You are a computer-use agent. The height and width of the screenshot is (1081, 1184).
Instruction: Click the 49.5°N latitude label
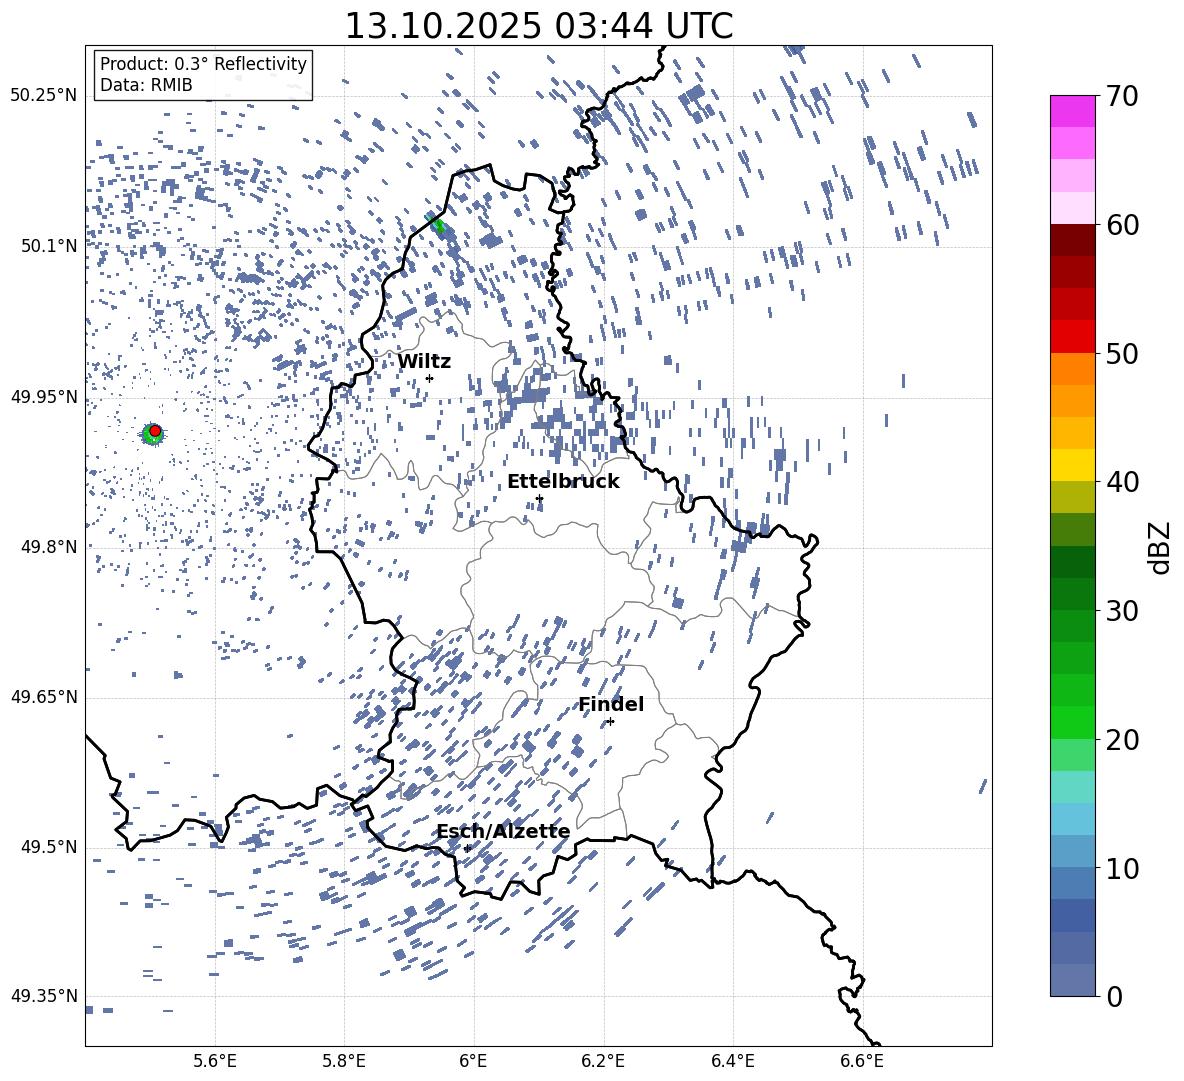pos(49,847)
